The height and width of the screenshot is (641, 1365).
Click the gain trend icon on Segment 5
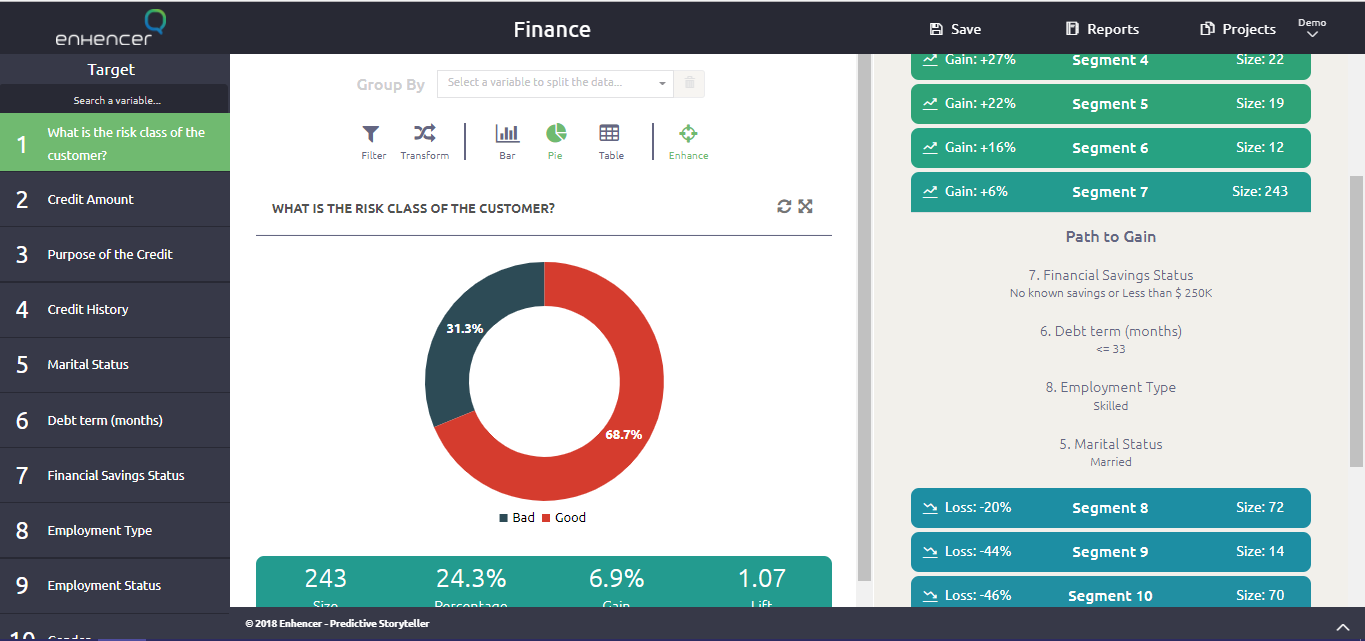pyautogui.click(x=930, y=104)
